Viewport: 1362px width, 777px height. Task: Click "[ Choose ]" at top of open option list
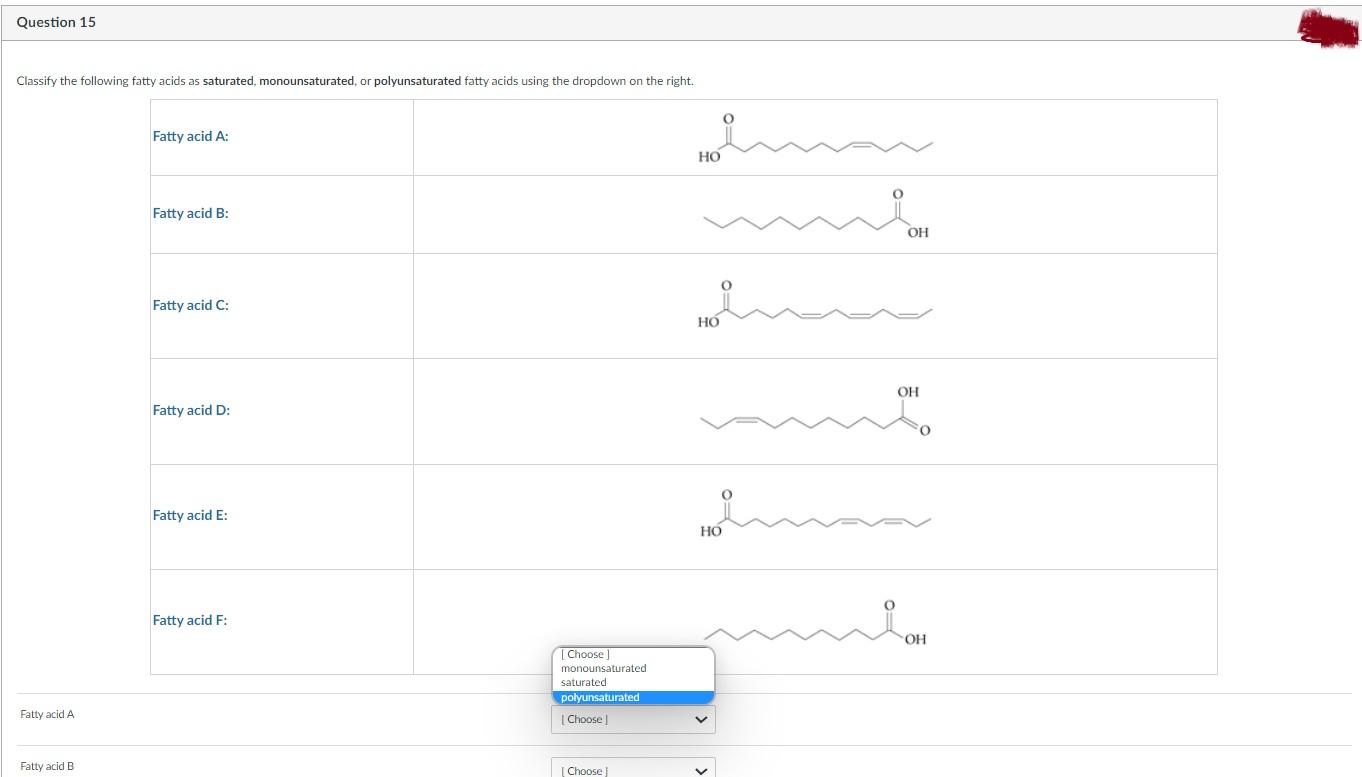click(x=584, y=654)
